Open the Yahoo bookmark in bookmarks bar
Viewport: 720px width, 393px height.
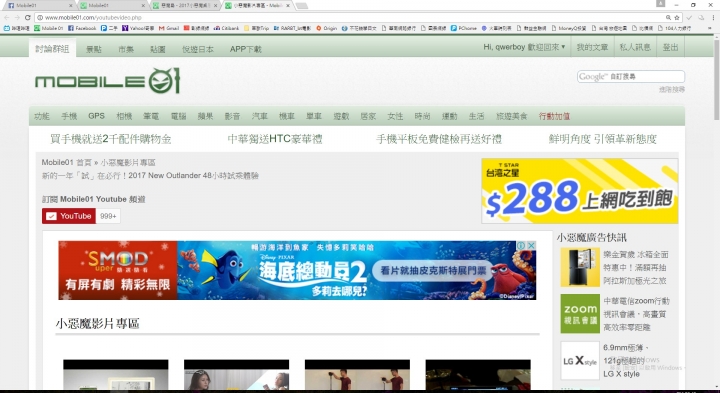(138, 28)
